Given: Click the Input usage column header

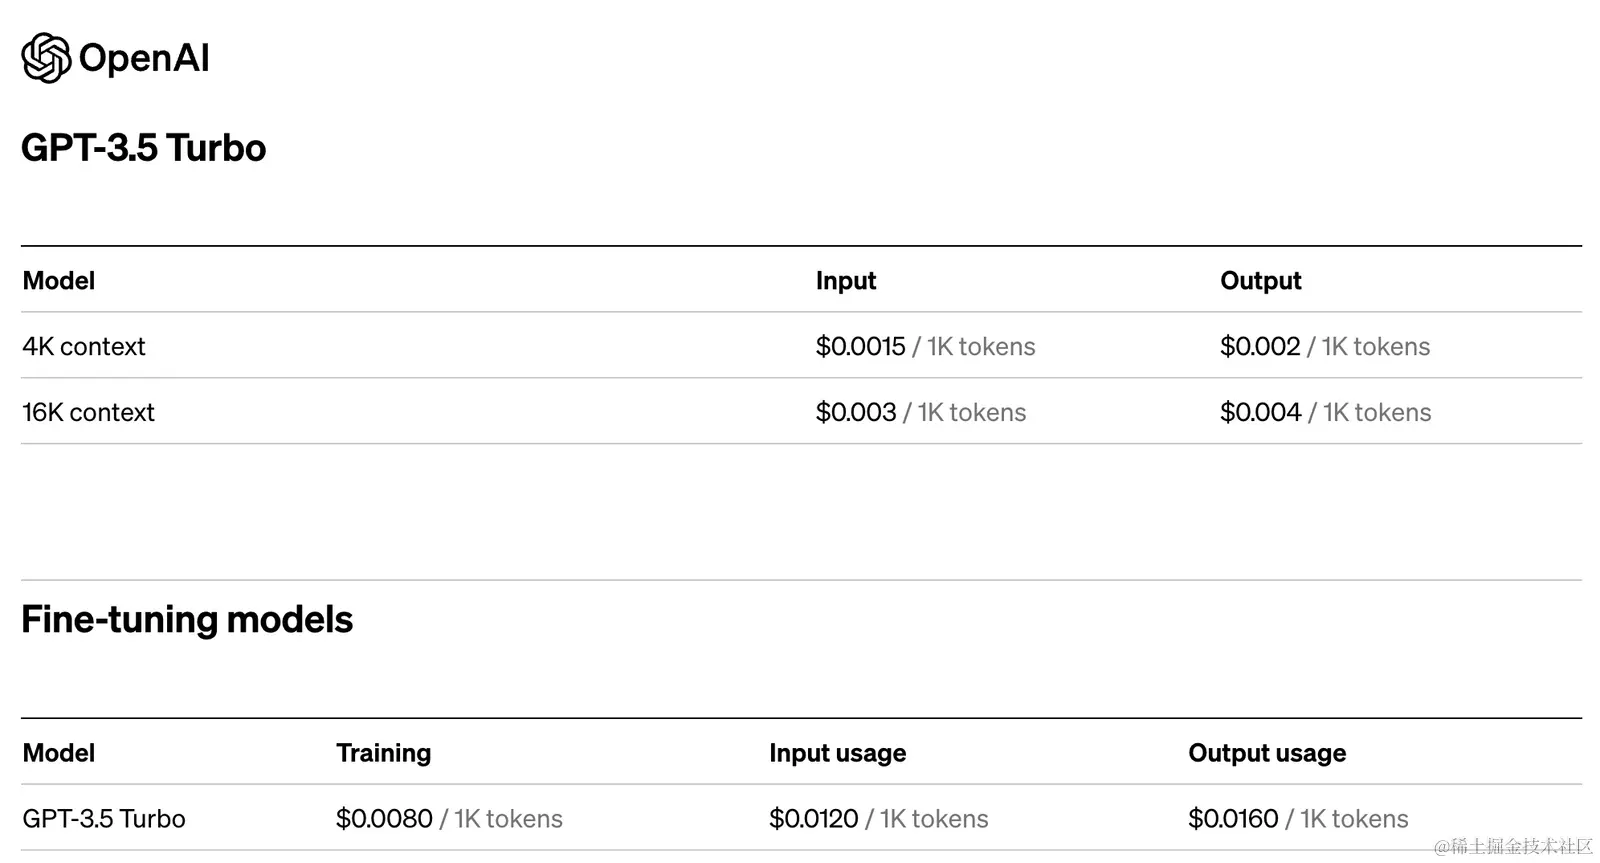Looking at the screenshot, I should [x=838, y=753].
